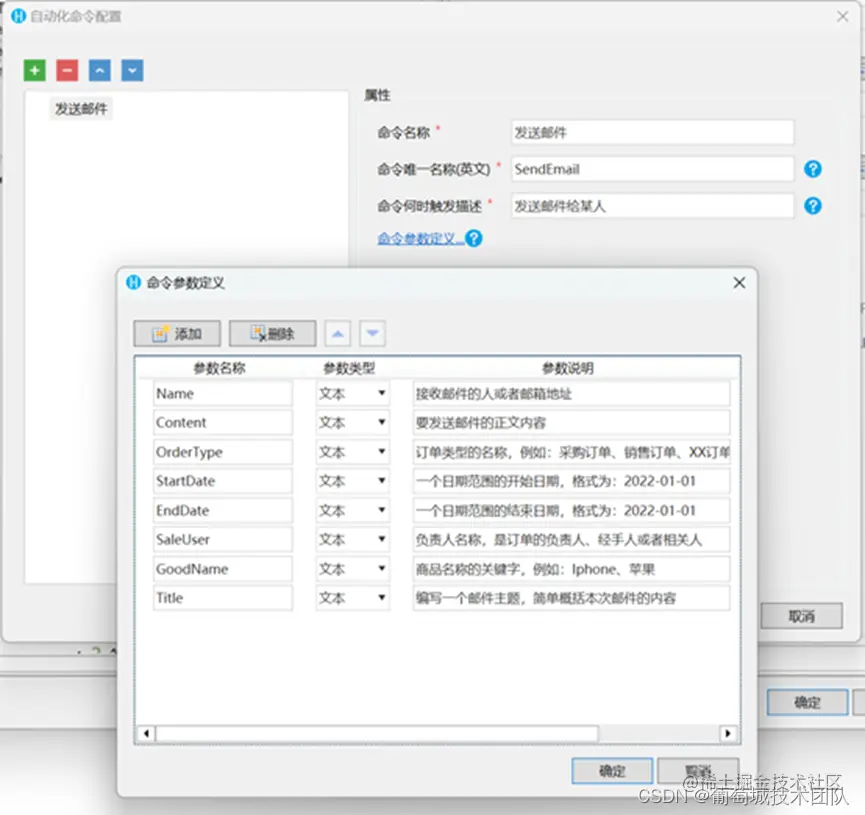Screen dimensions: 865x815
Task: Click the move parameter up arrow
Action: tap(340, 333)
